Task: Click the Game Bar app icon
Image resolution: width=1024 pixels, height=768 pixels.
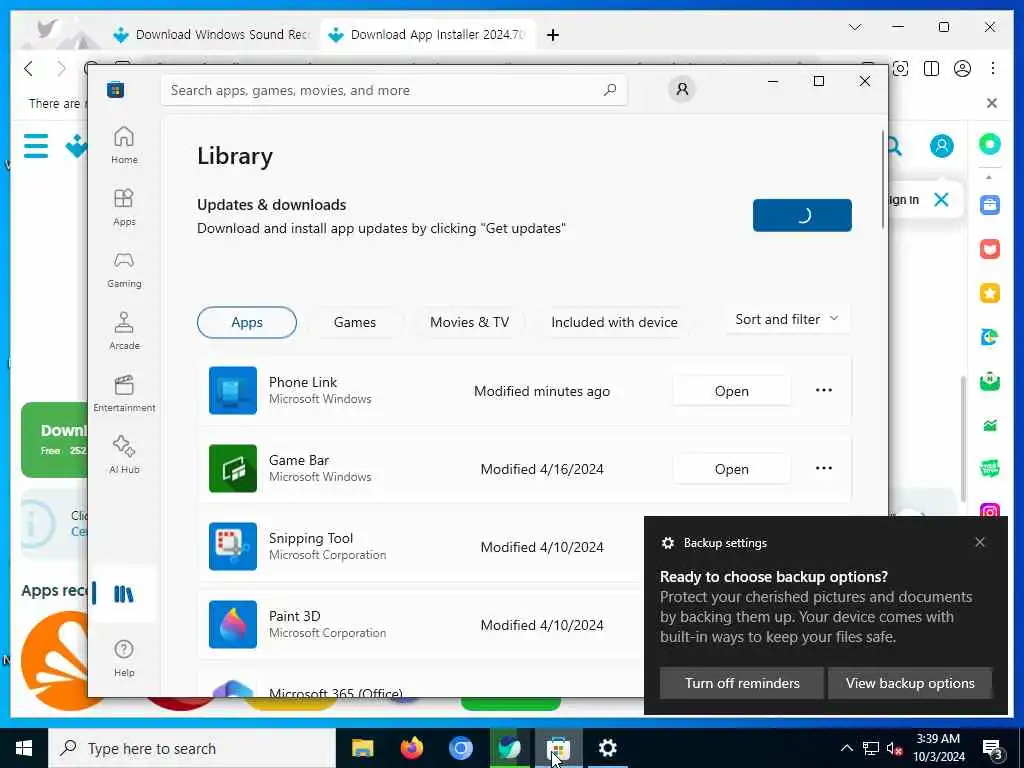Action: (233, 468)
